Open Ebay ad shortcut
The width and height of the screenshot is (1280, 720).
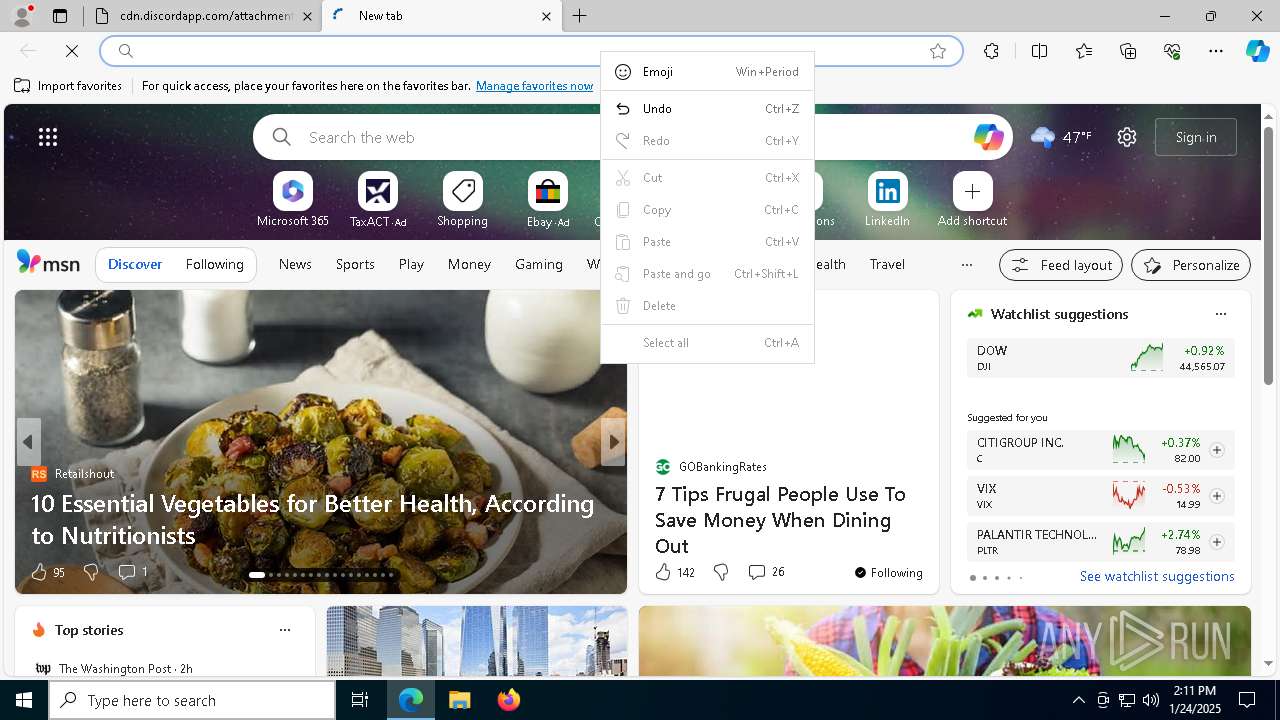tap(548, 200)
